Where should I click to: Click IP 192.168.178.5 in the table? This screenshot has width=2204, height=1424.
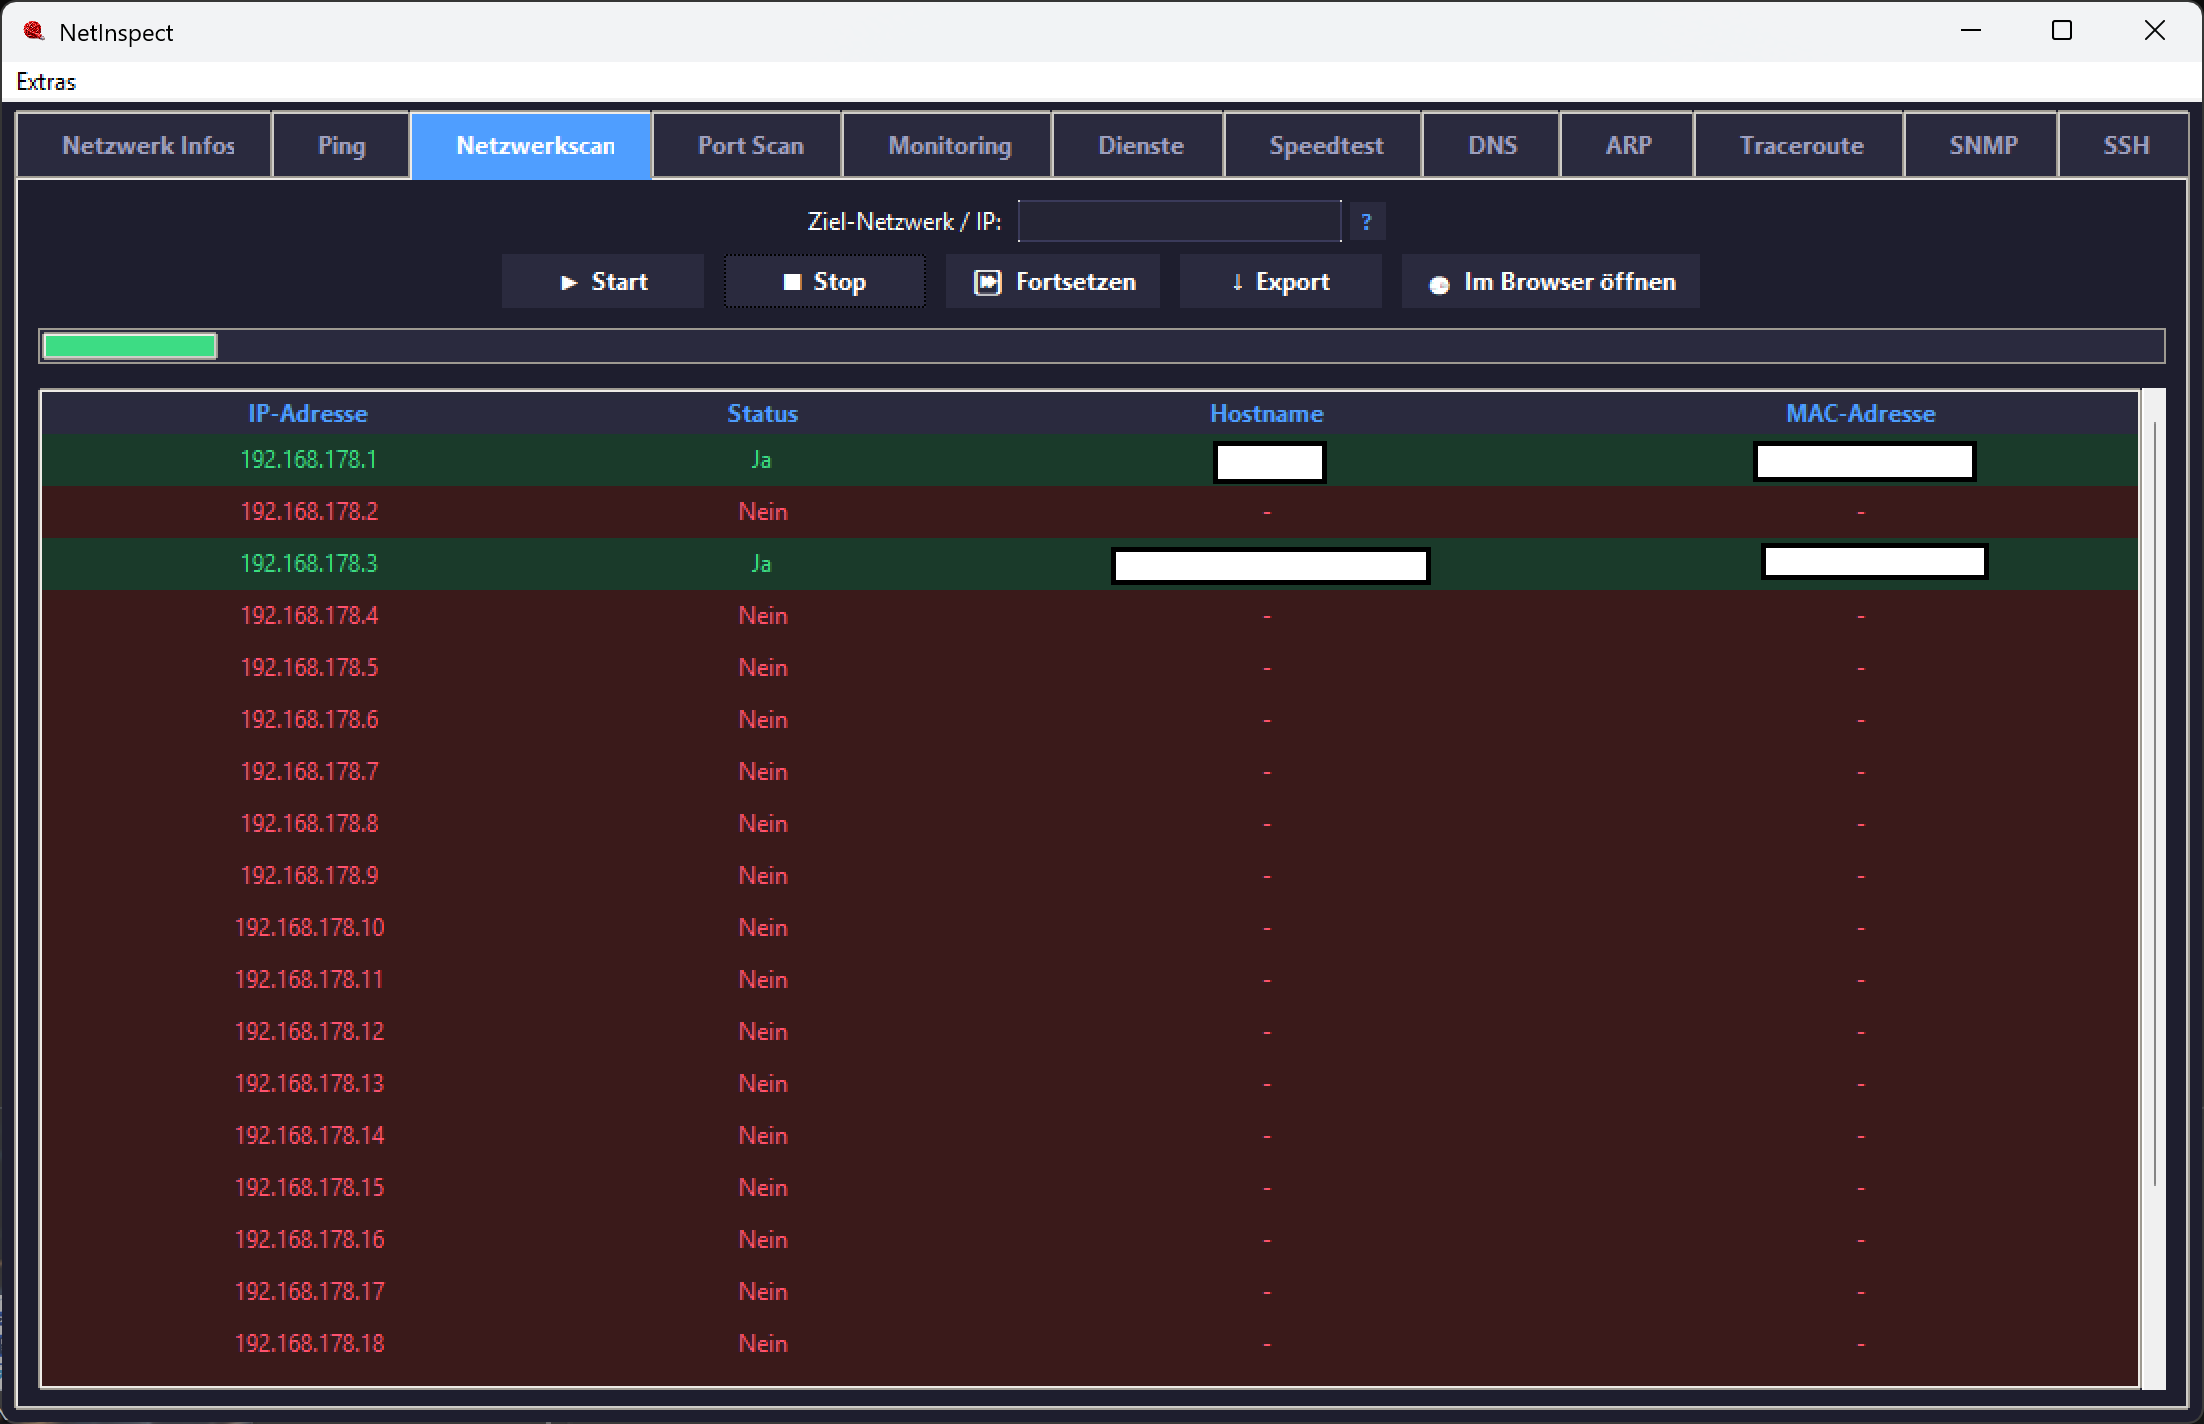click(x=309, y=667)
